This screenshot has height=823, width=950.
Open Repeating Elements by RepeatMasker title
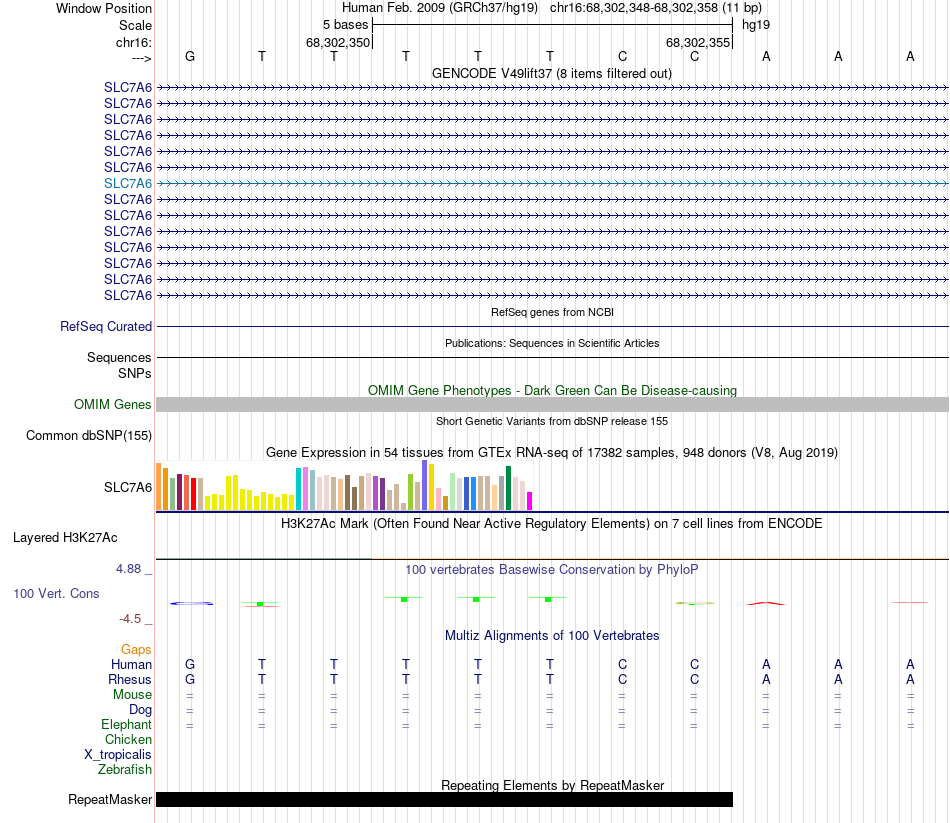point(552,785)
